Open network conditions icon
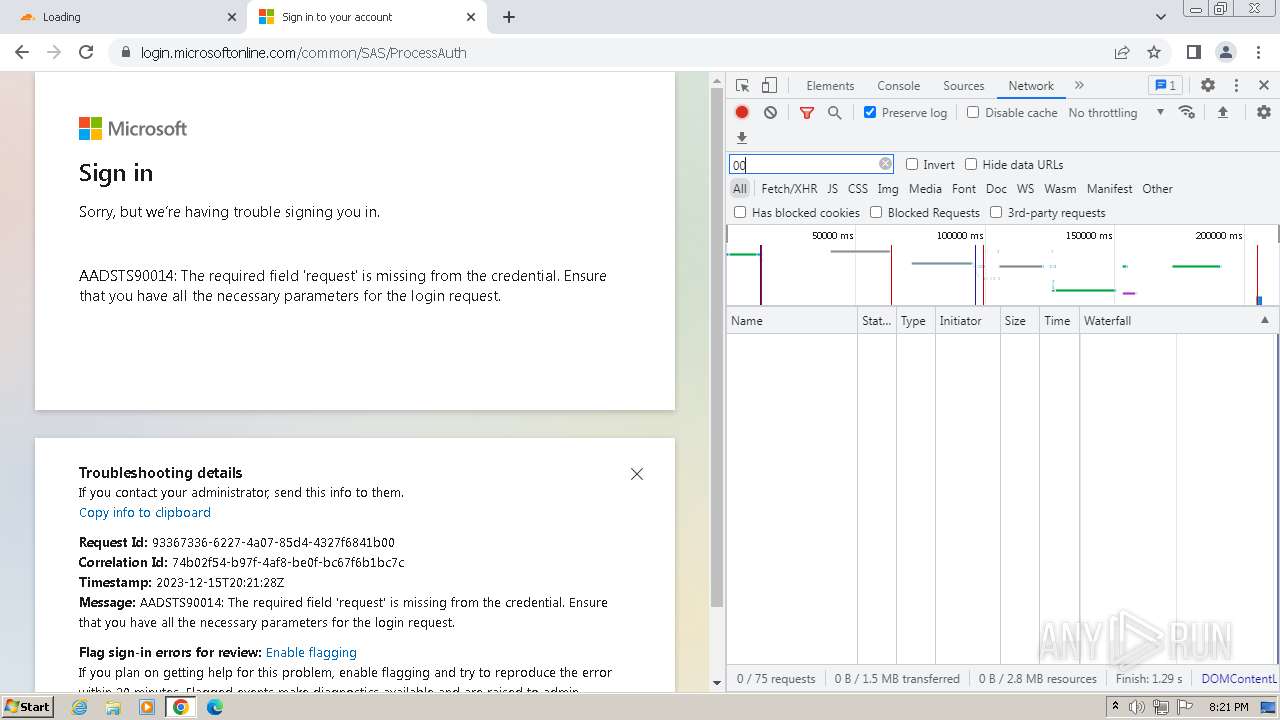Viewport: 1280px width, 720px height. click(1187, 112)
